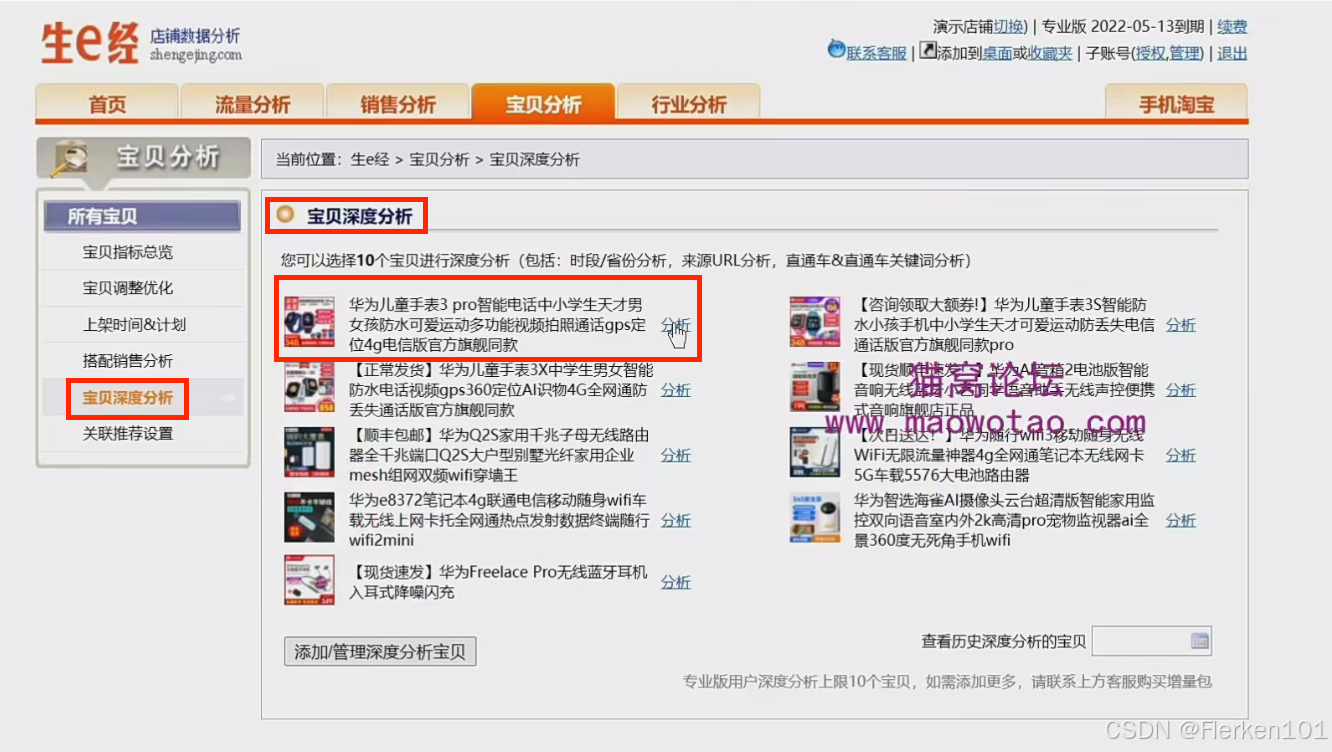This screenshot has height=752, width=1332.
Task: Click the 宝贝分析 sidebar header icon
Action: click(x=72, y=157)
